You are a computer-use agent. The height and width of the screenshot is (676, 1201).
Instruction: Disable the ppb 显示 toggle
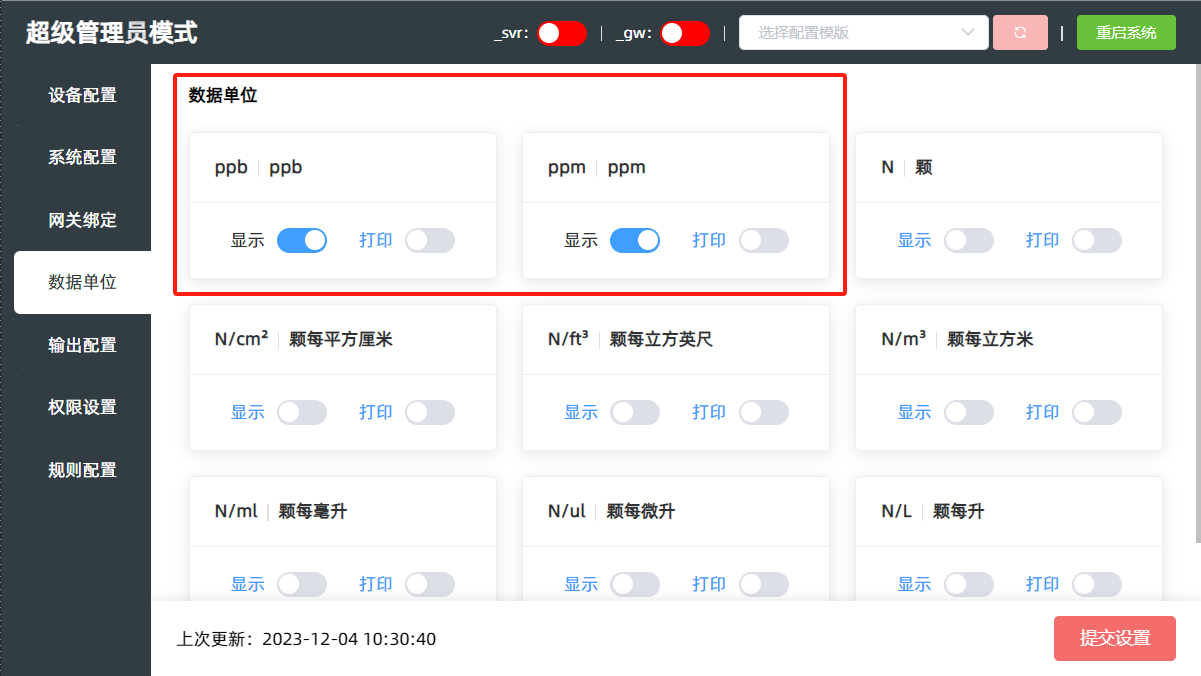302,240
